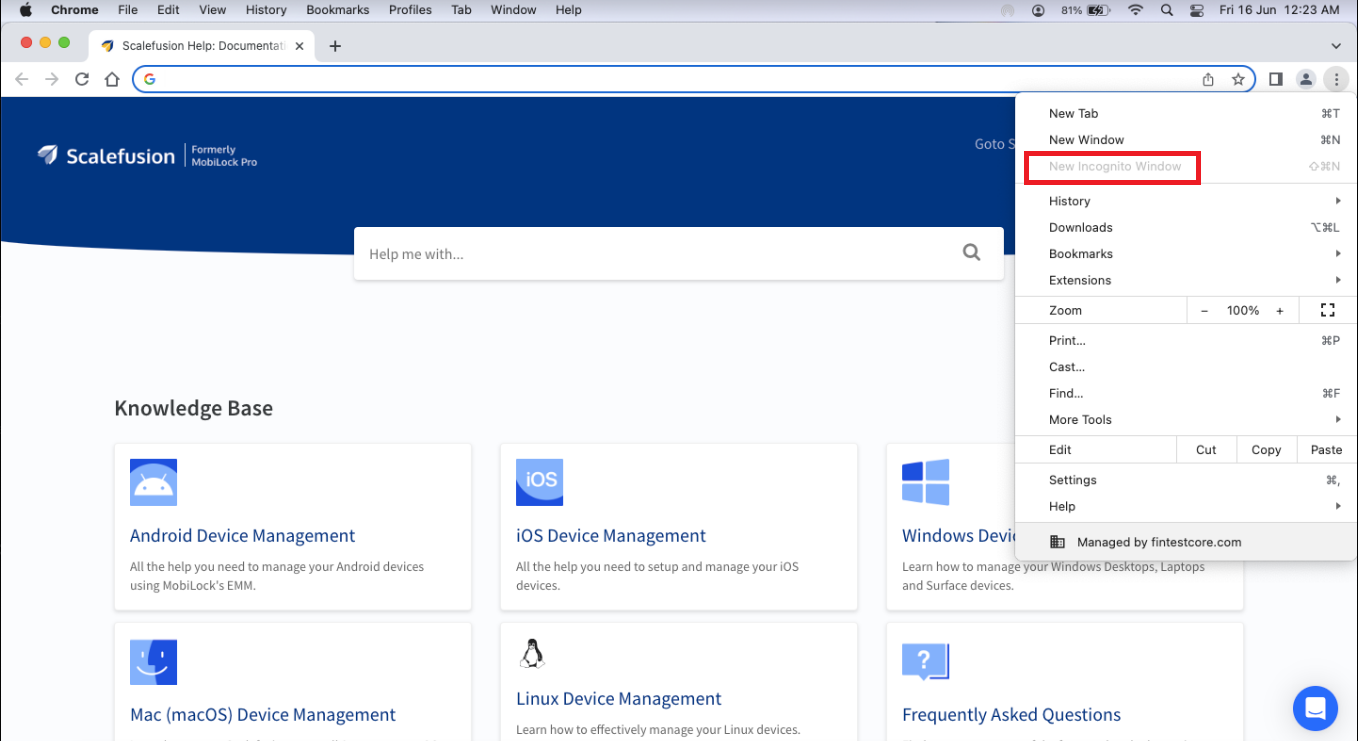Viewport: 1358px width, 741px height.
Task: Open Android Device Management link
Action: (243, 536)
